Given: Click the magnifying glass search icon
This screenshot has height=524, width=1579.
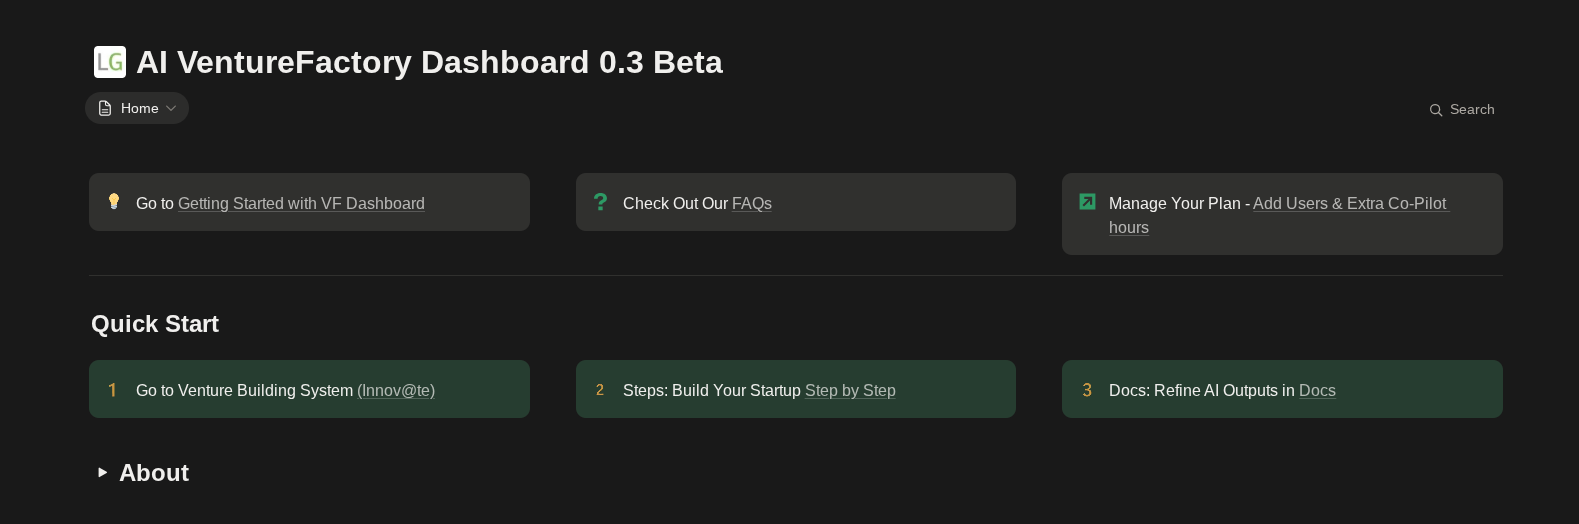Looking at the screenshot, I should 1436,110.
